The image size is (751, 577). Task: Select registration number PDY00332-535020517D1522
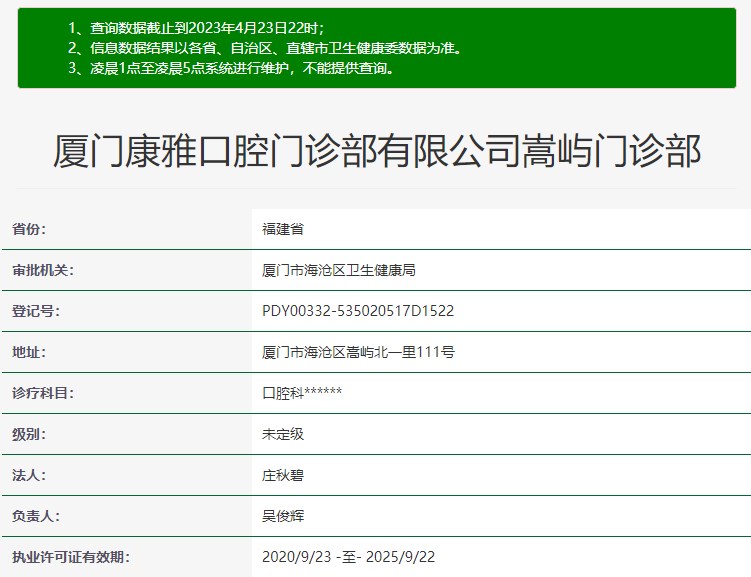click(358, 311)
